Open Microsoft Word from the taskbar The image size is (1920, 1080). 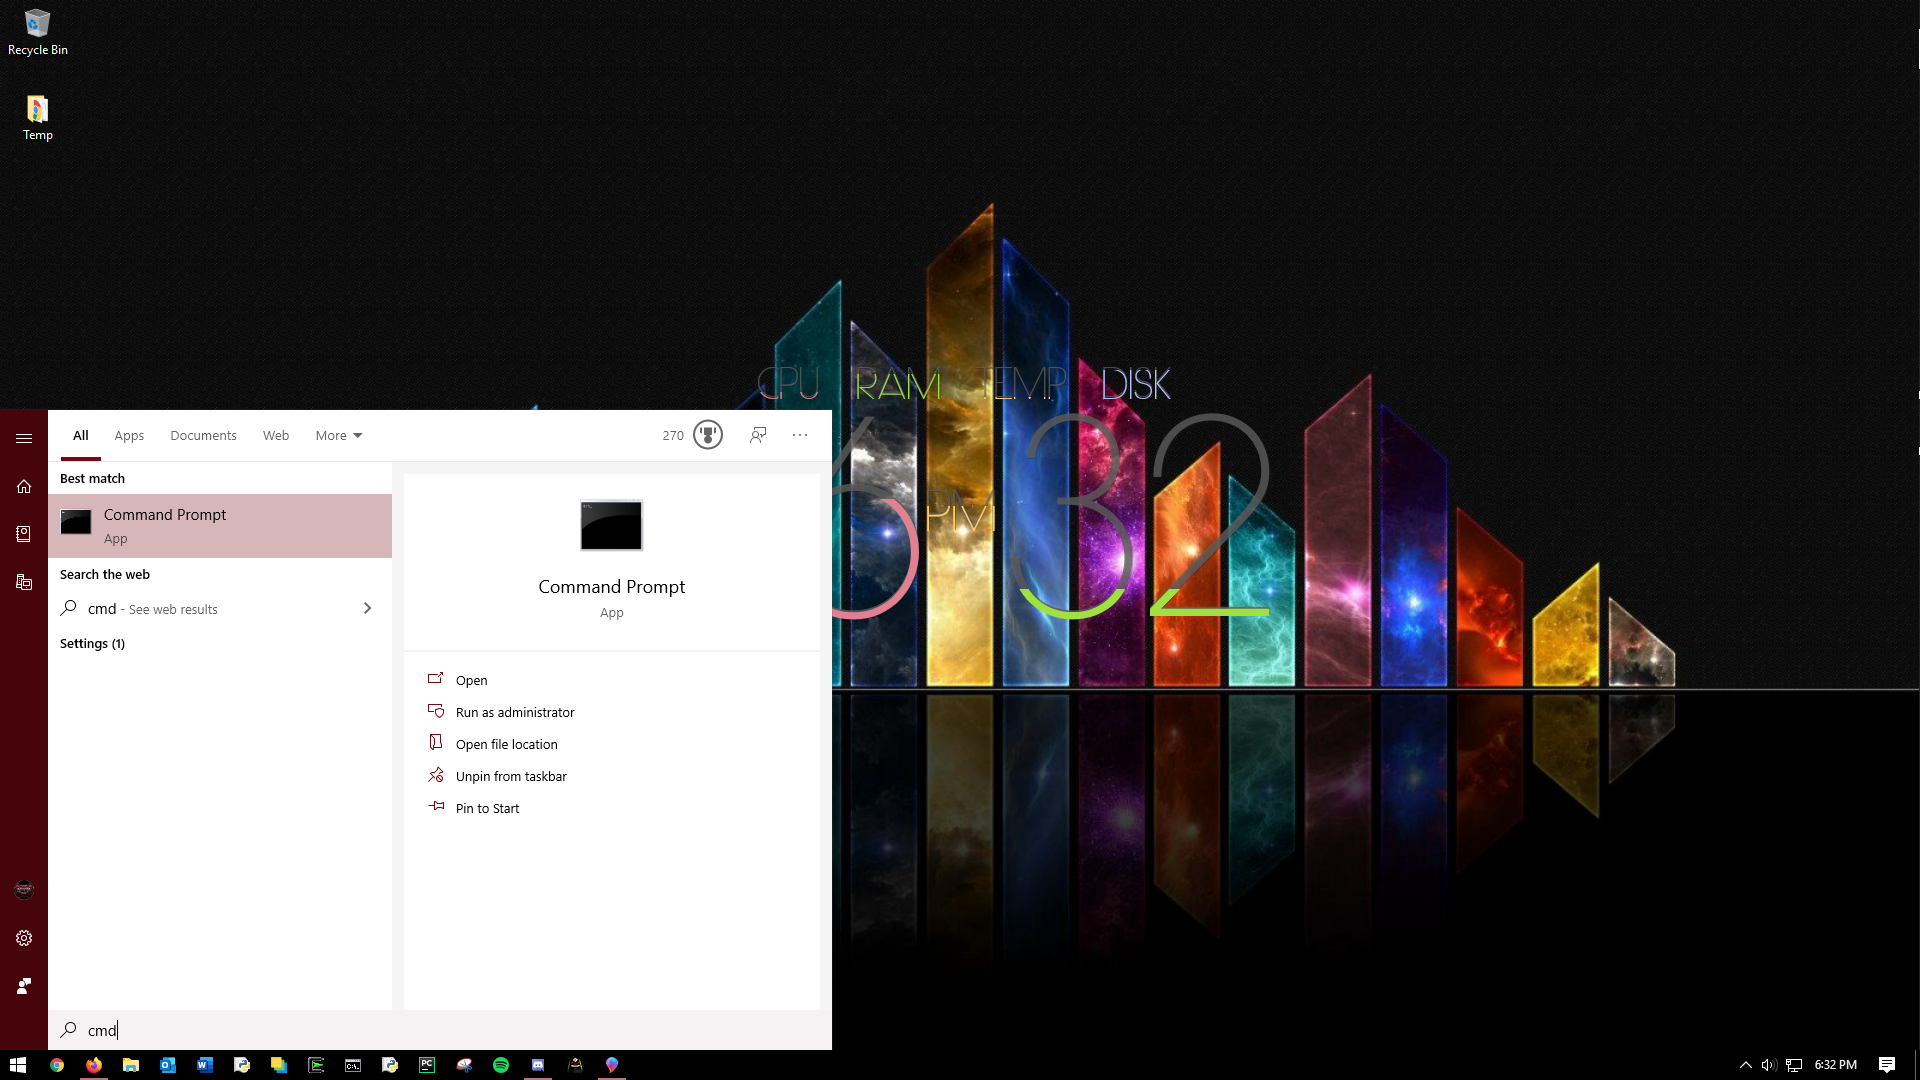tap(204, 1066)
